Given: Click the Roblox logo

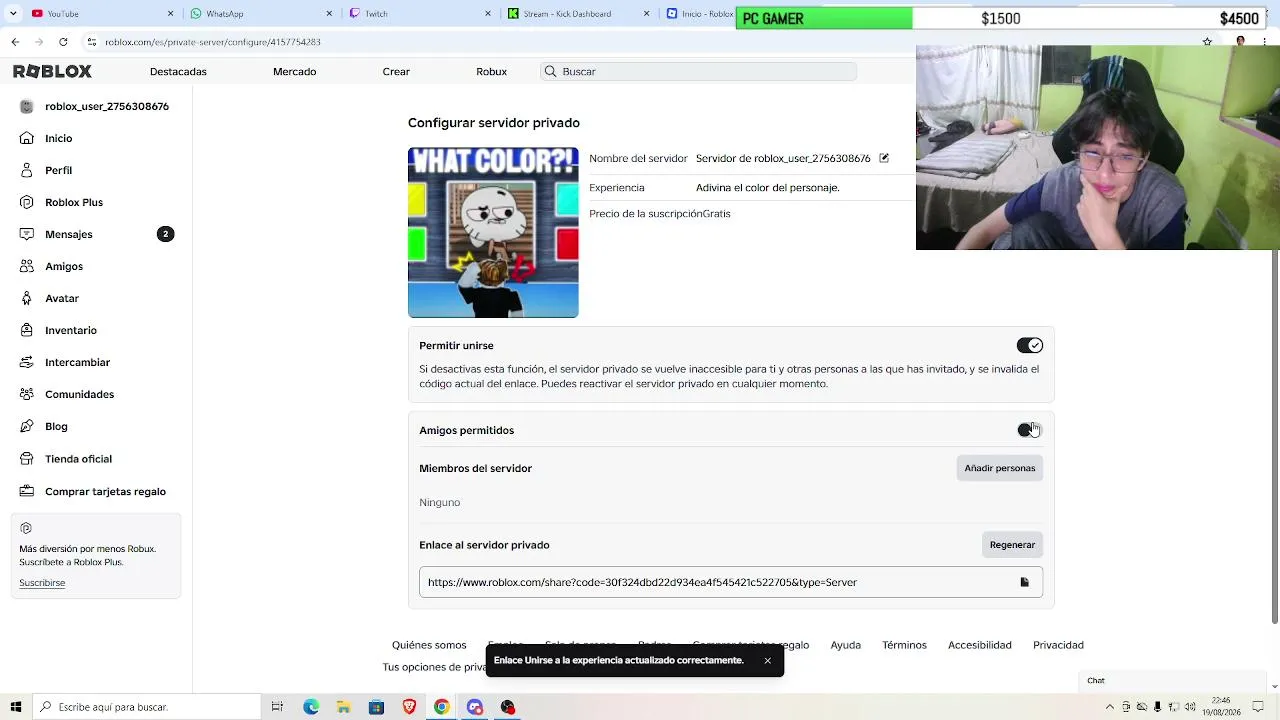Looking at the screenshot, I should point(52,71).
